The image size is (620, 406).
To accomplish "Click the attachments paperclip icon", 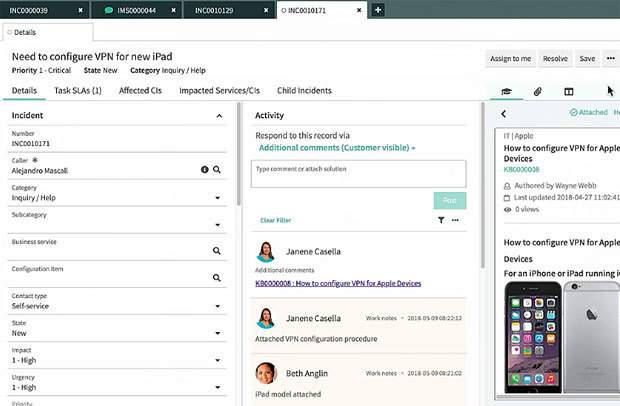I will (x=537, y=91).
